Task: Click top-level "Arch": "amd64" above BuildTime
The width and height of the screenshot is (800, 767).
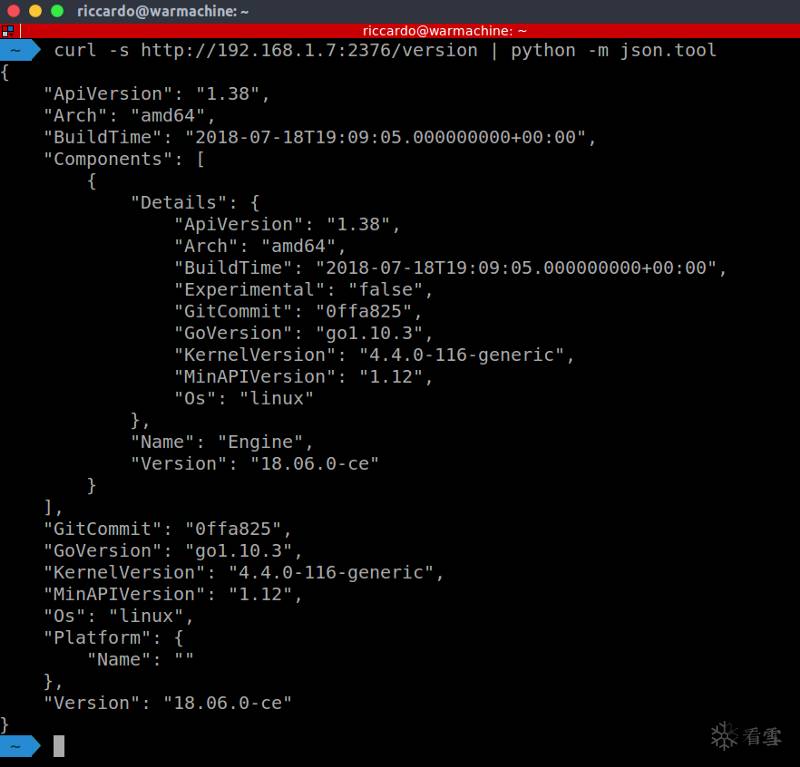Action: click(x=130, y=116)
